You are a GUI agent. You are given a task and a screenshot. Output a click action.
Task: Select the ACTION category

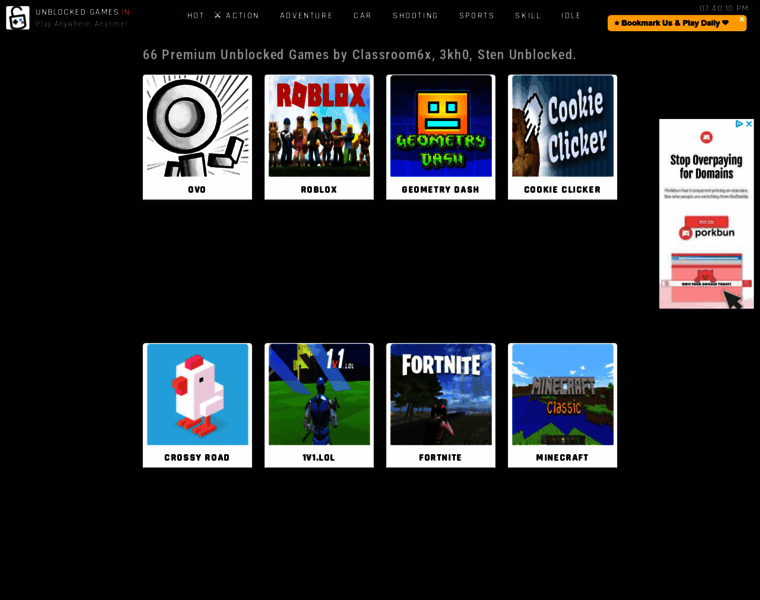(242, 16)
